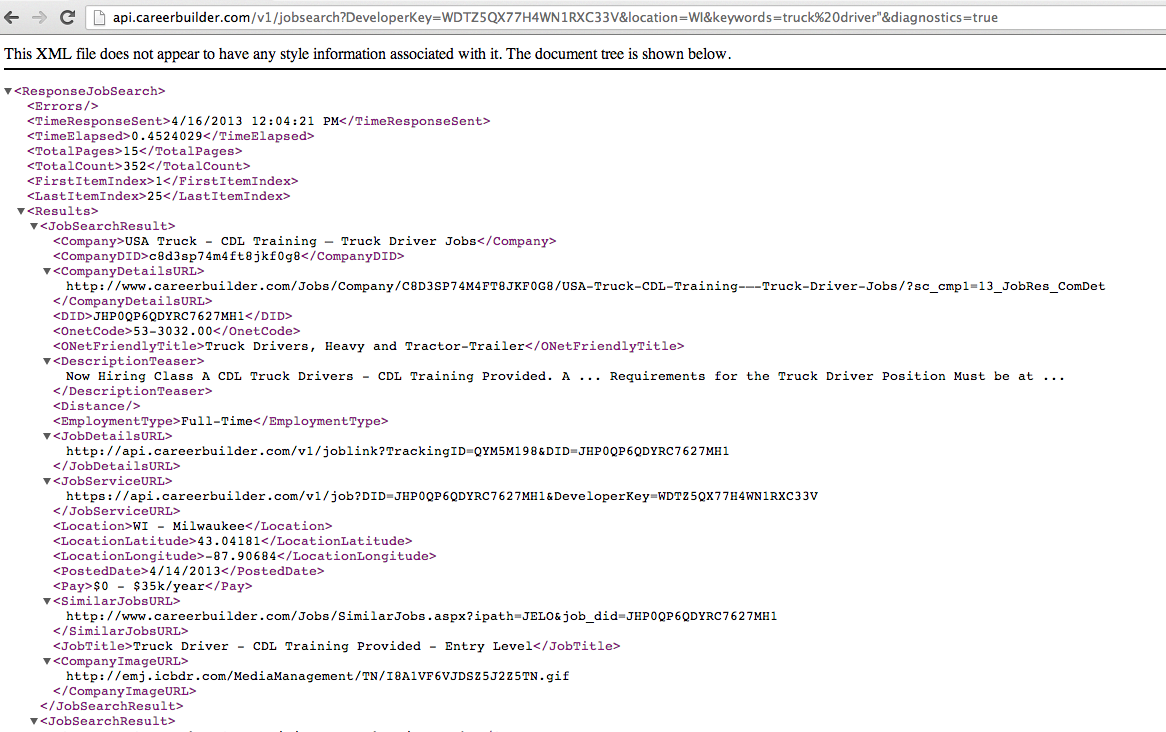Click ONetFriendlyTitle Truck Drivers, Heavy and Tractor-Trailer

click(x=364, y=346)
